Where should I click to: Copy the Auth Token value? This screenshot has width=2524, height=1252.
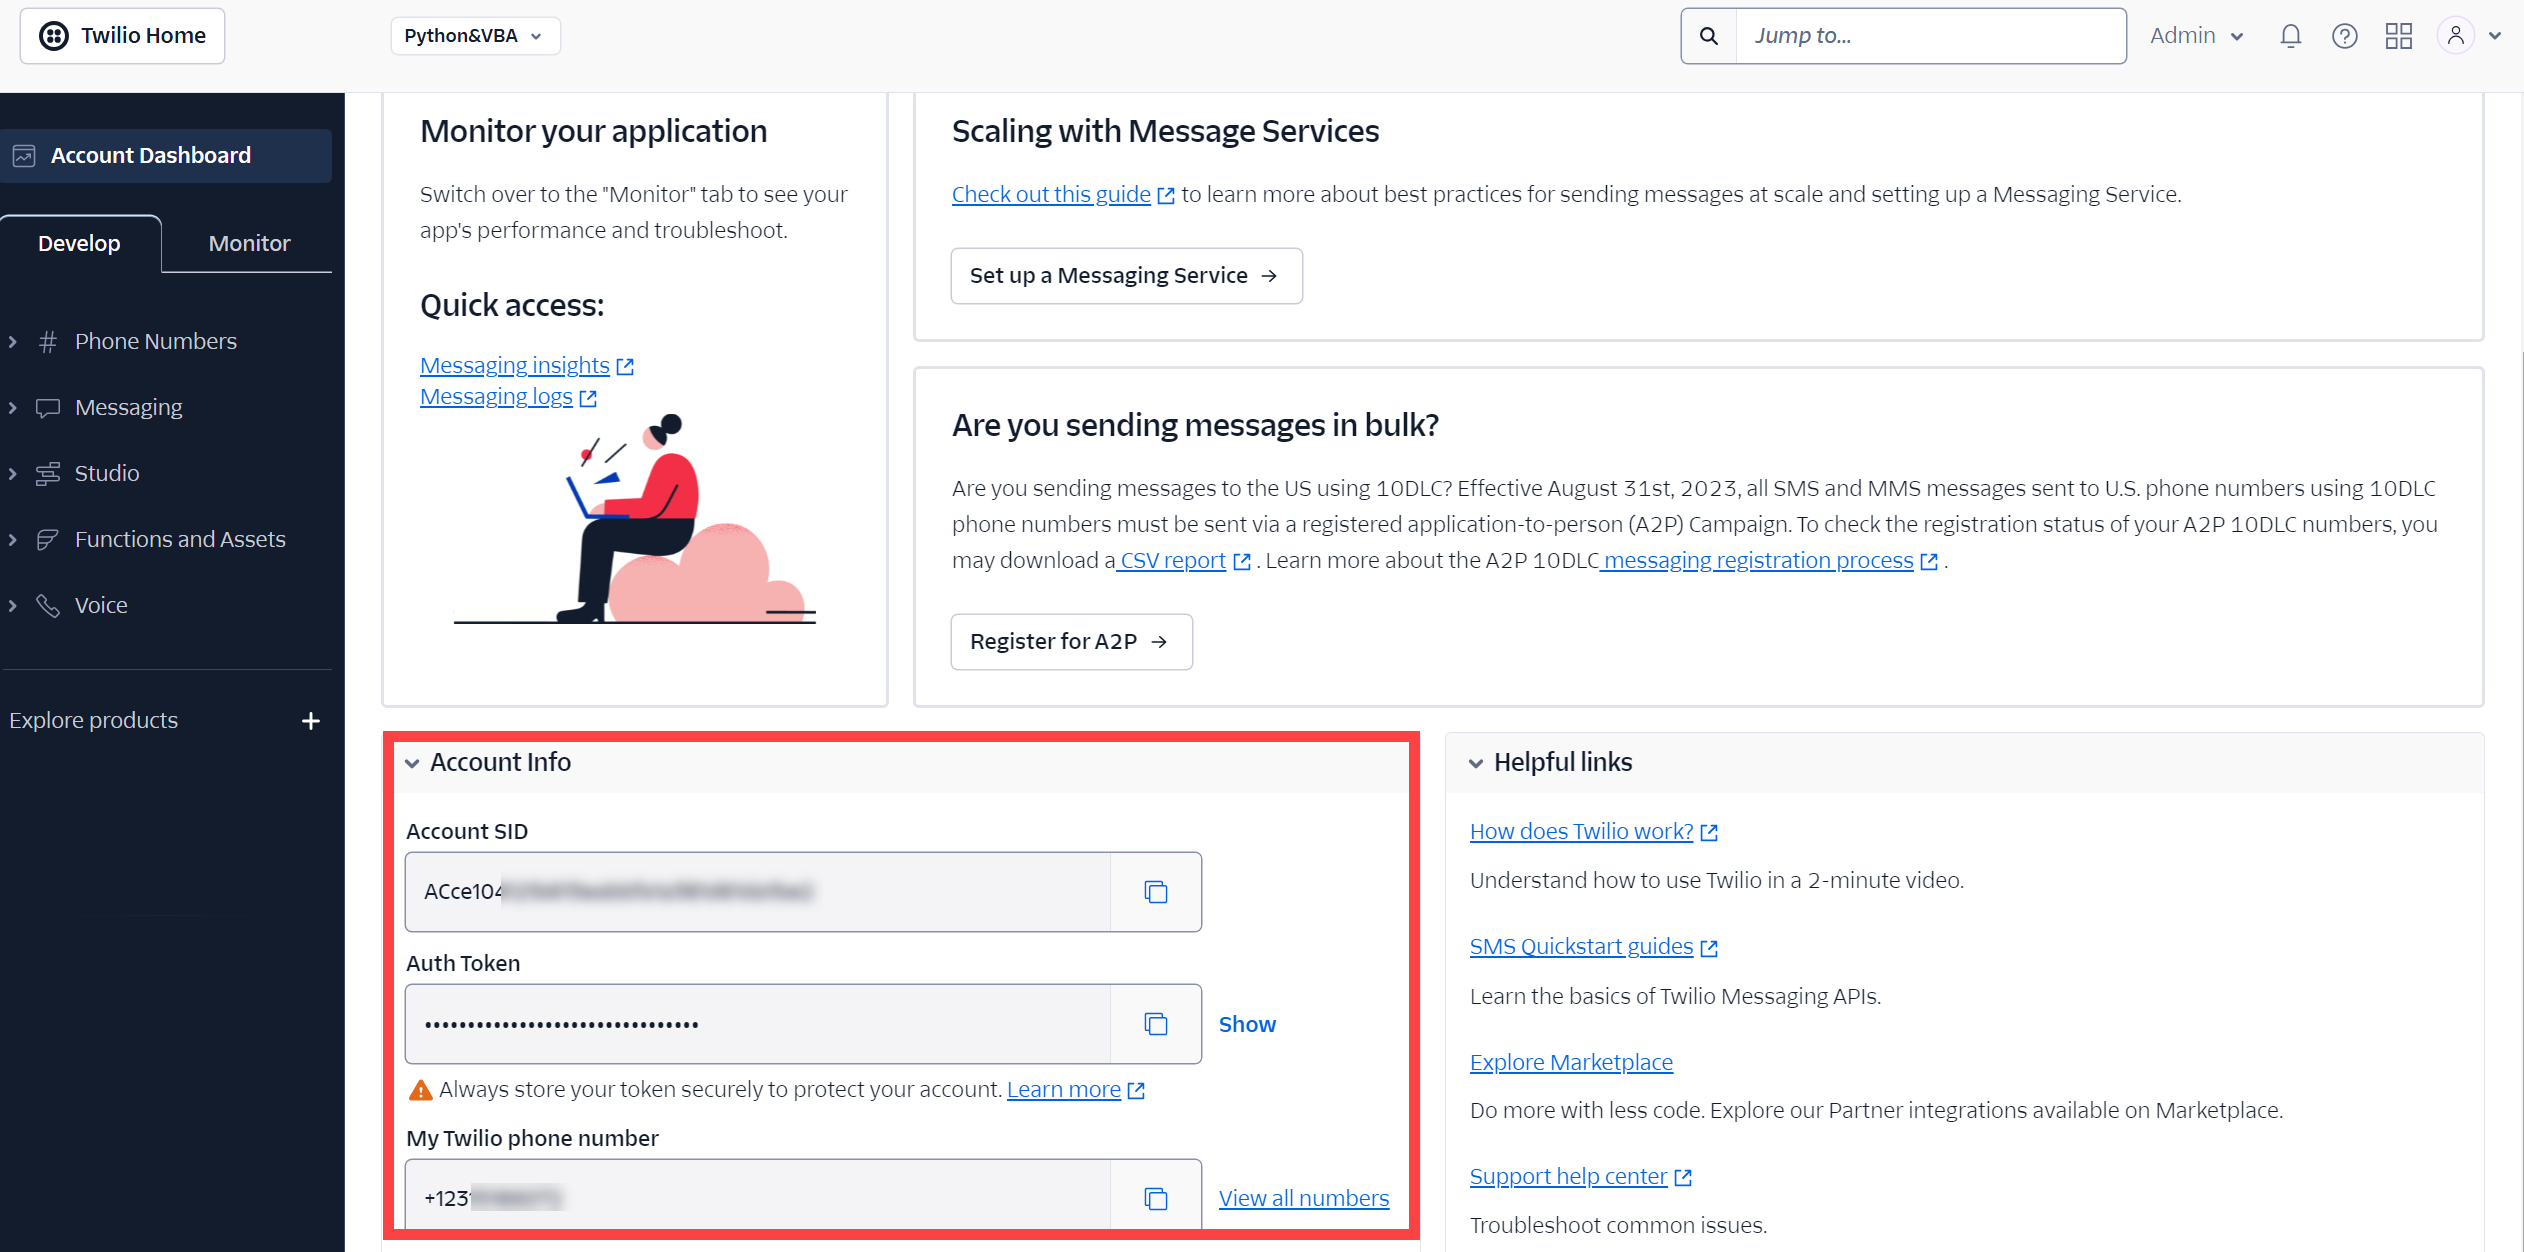[1156, 1024]
